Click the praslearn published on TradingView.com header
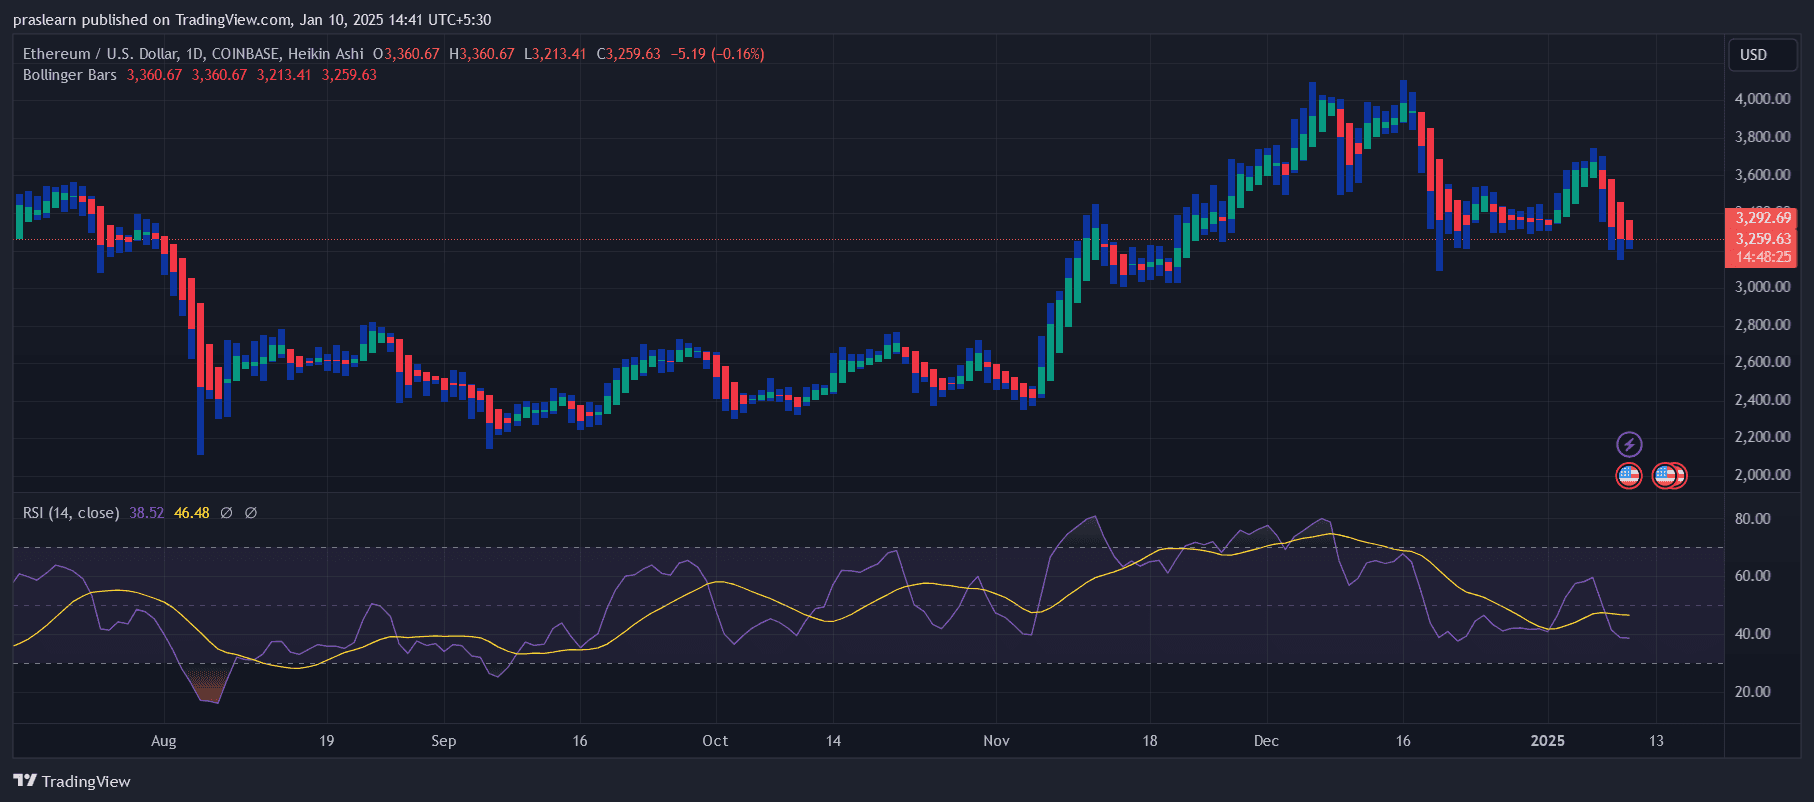This screenshot has width=1814, height=802. pos(252,19)
